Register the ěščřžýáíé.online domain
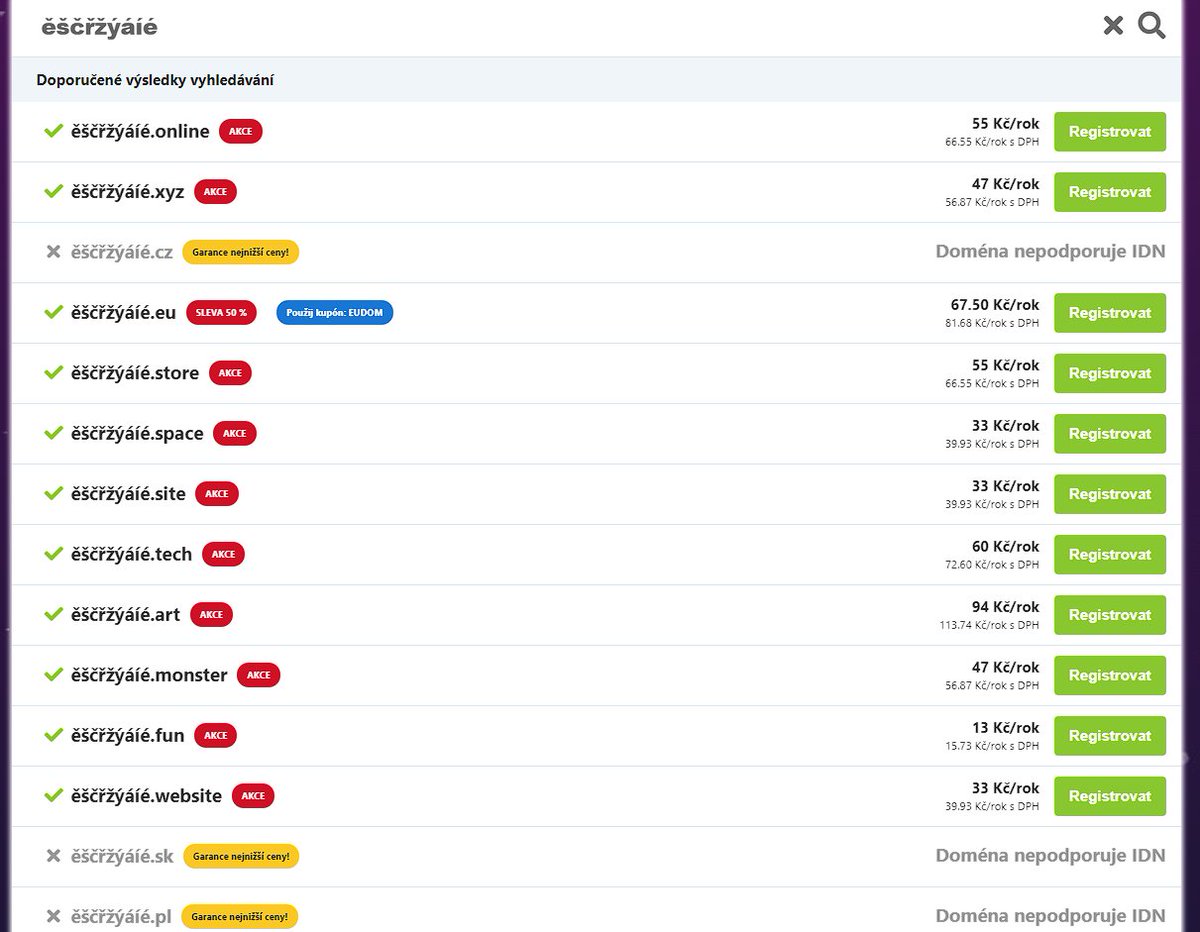 (x=1110, y=132)
